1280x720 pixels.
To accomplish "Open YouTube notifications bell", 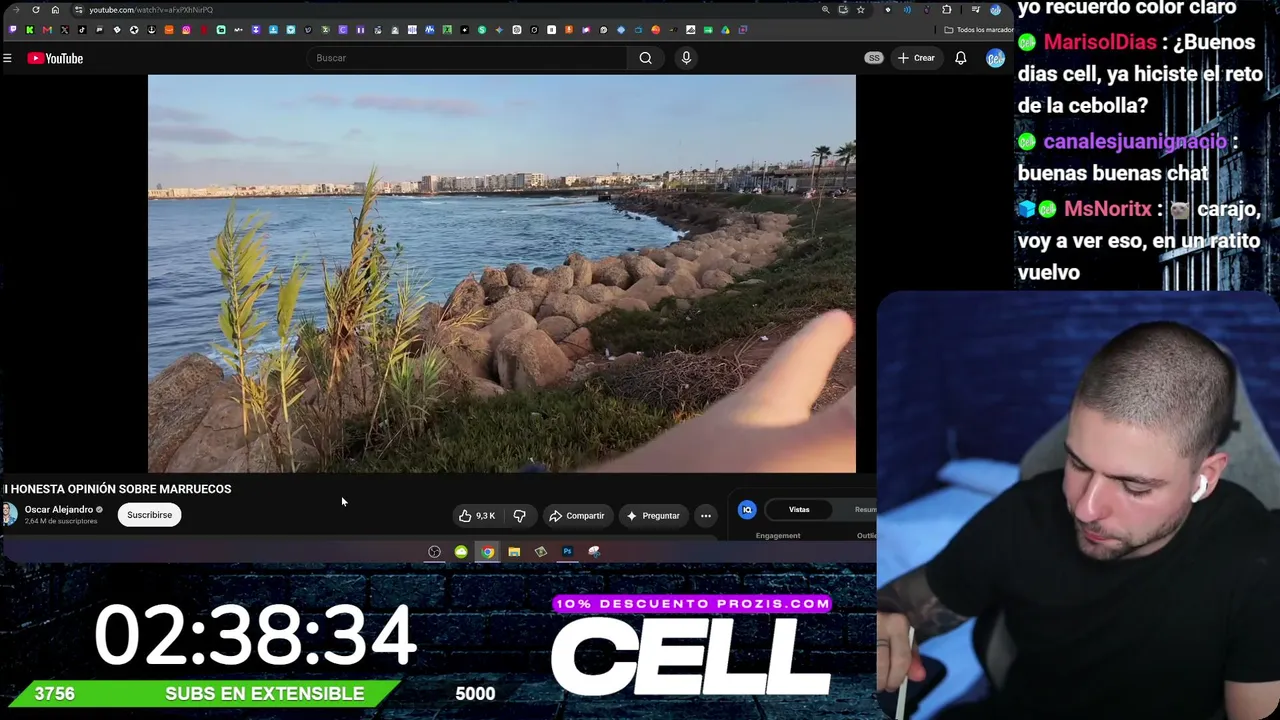I will click(960, 58).
